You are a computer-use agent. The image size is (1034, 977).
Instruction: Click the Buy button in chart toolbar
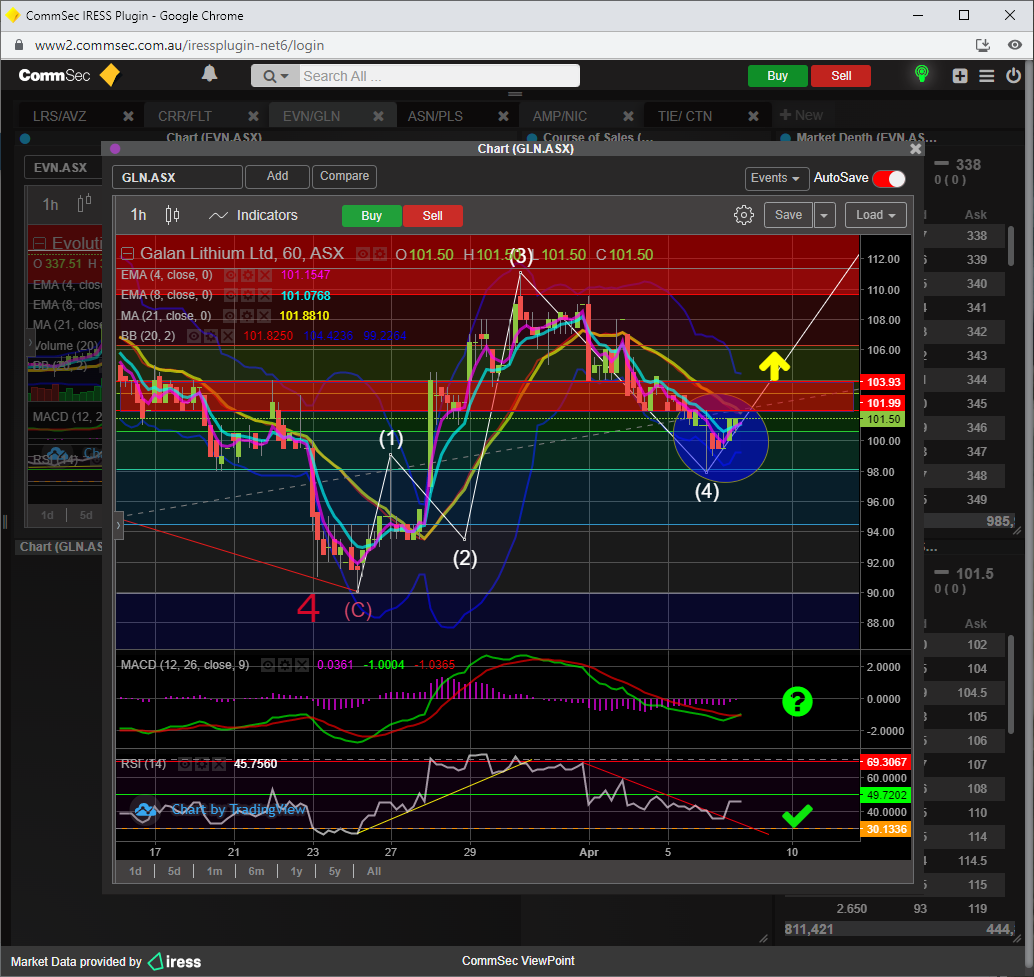(x=371, y=216)
